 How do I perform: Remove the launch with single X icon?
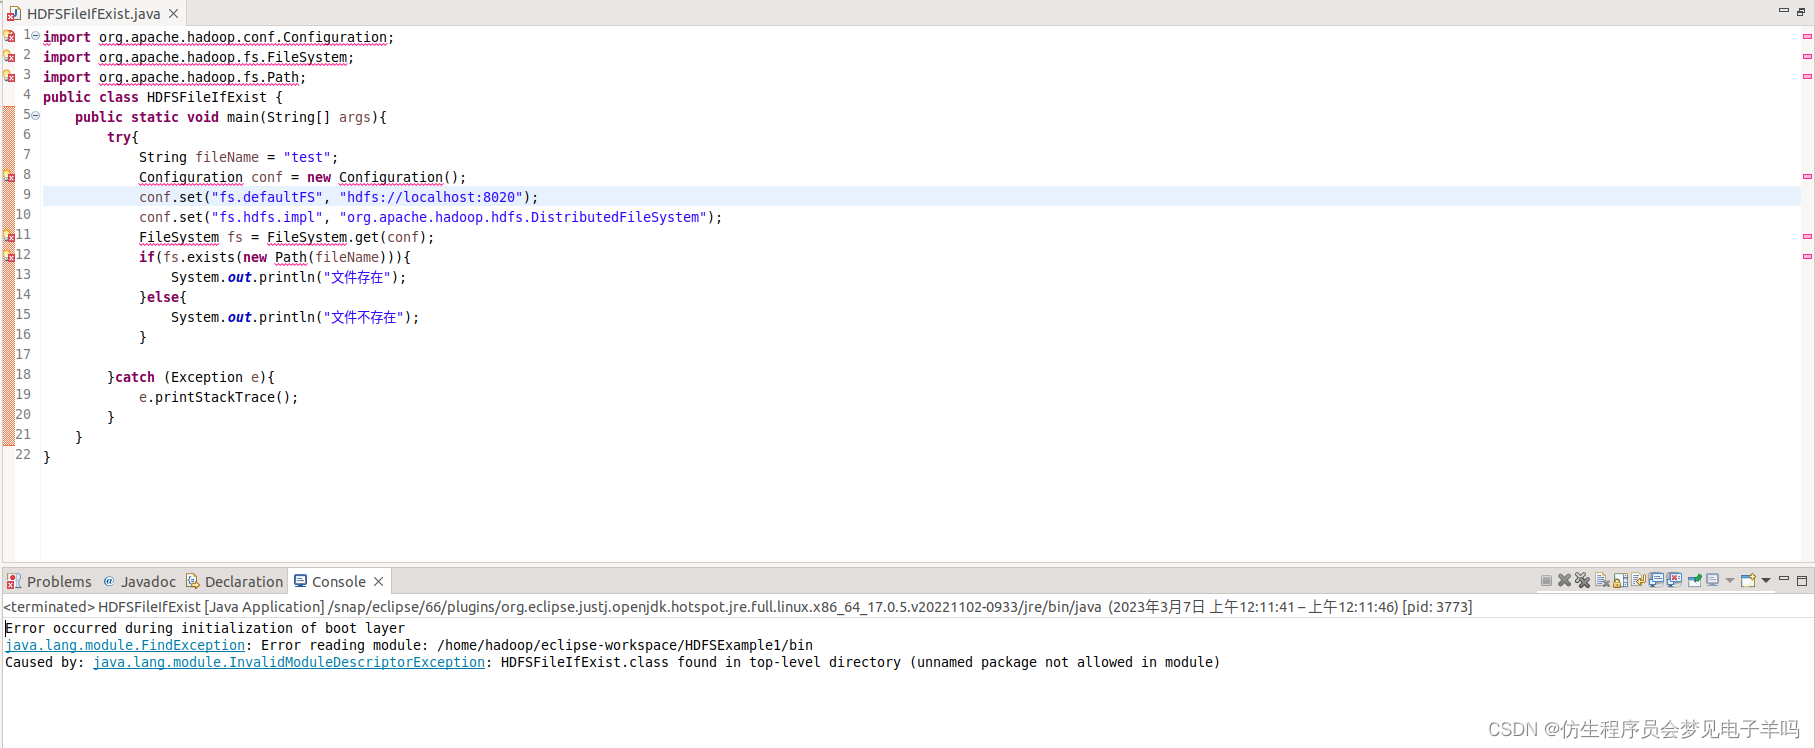pos(1564,581)
